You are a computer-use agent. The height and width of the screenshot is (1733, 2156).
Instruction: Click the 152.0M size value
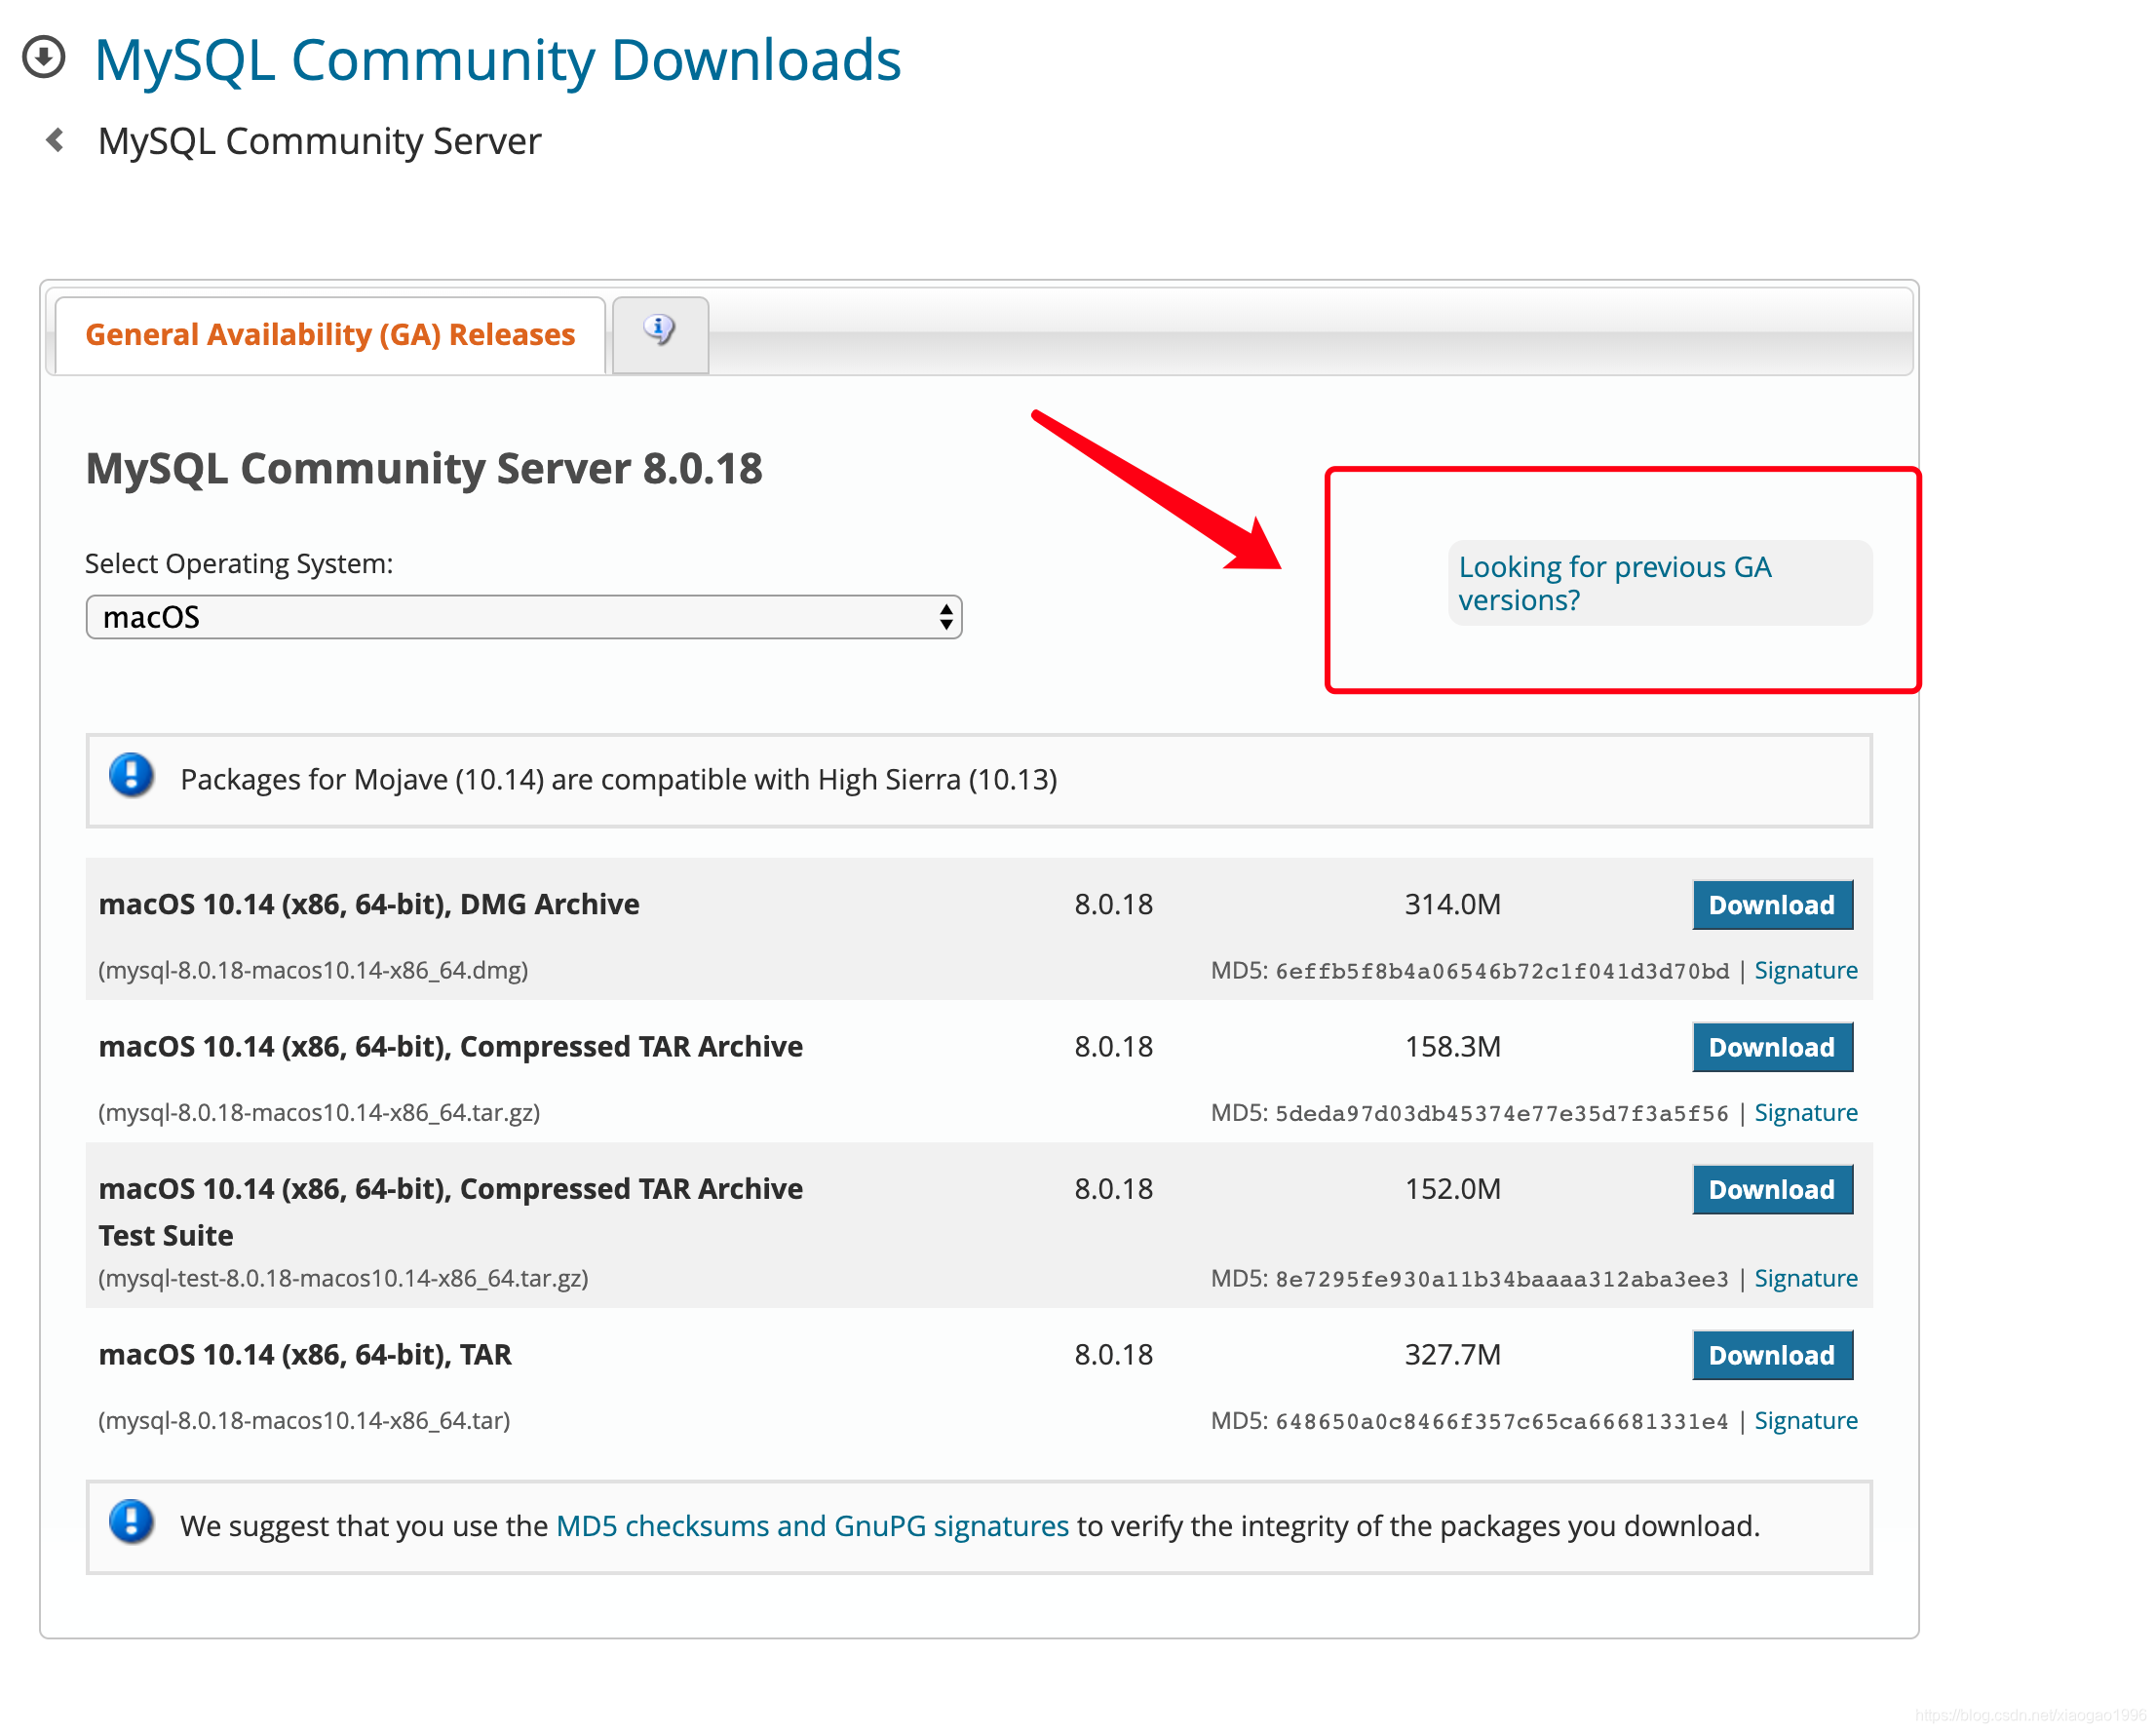tap(1453, 1188)
